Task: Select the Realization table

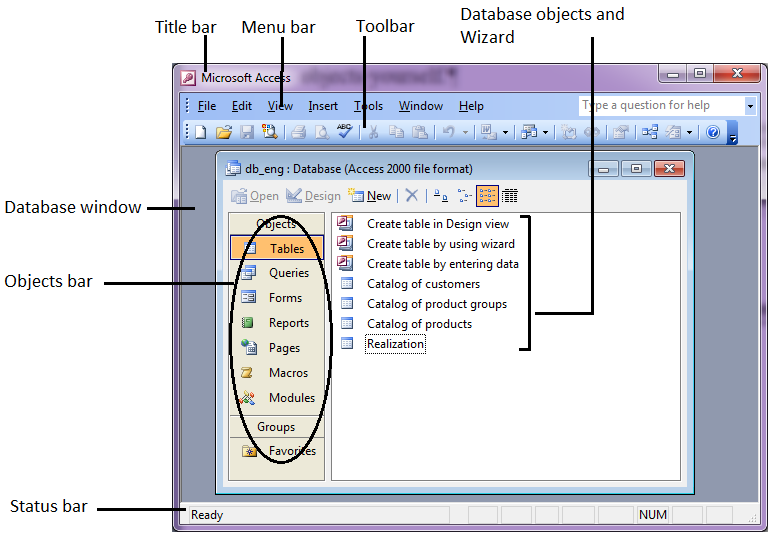Action: 395,344
